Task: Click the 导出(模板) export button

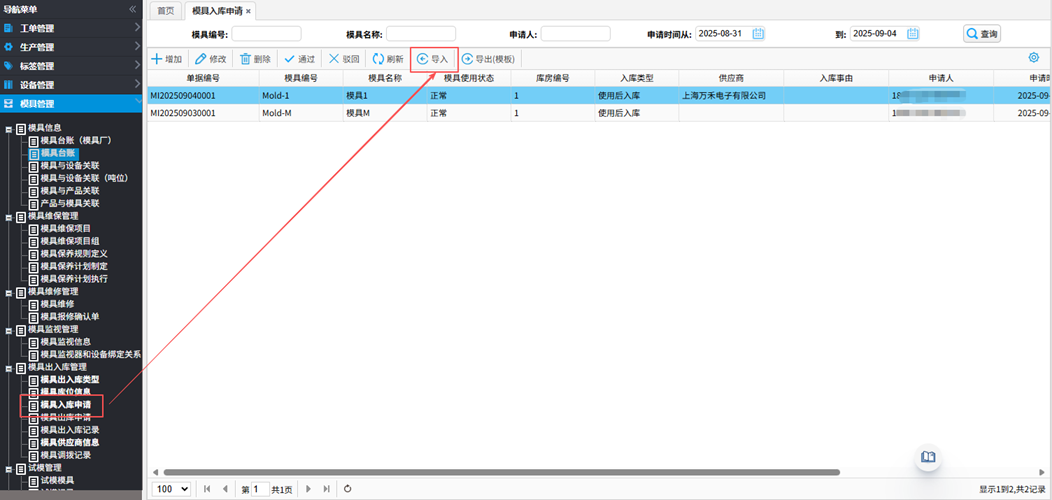Action: coord(489,59)
